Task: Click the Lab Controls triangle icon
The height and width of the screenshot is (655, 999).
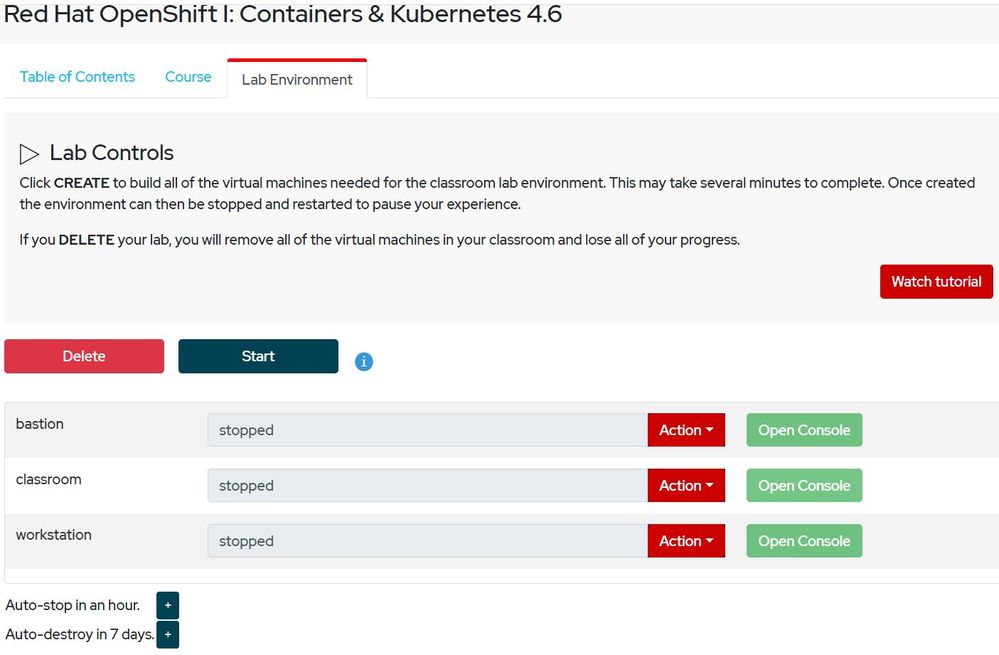Action: (30, 154)
